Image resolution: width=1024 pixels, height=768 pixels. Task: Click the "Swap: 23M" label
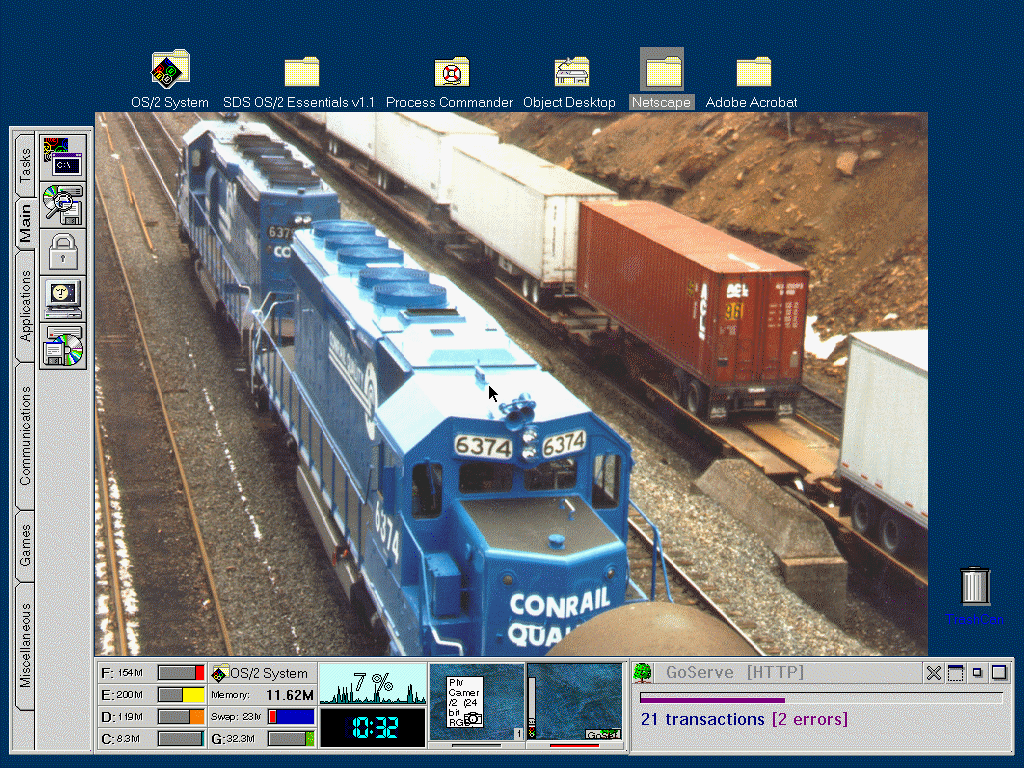click(x=236, y=717)
